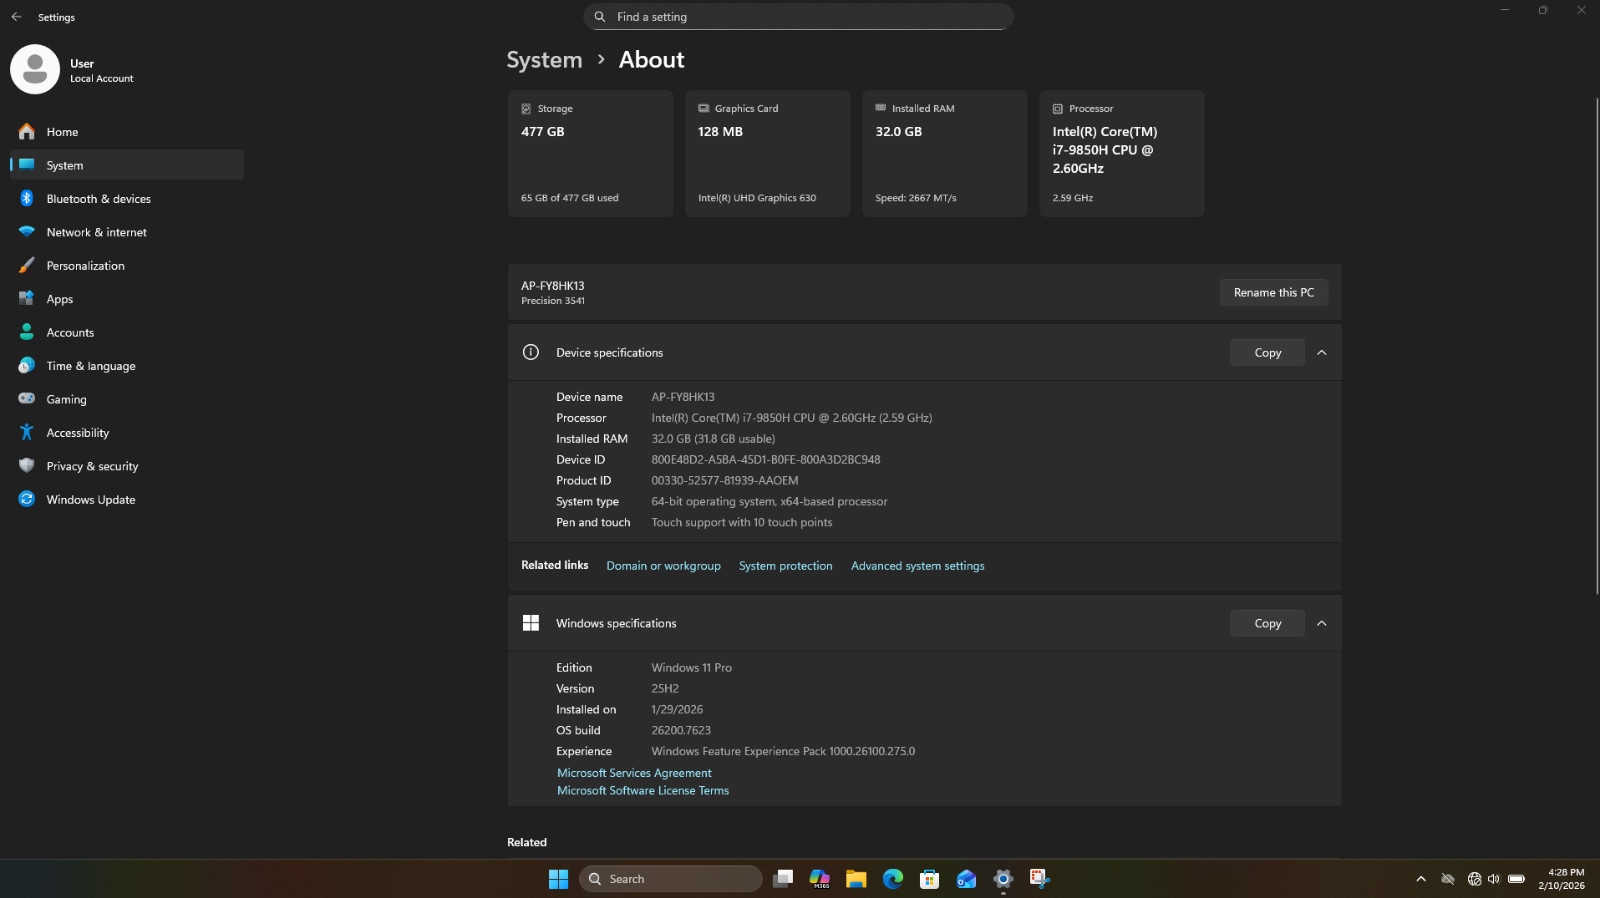Open Domain or workgroup link
Screen dimensions: 1600x898
coord(663,566)
